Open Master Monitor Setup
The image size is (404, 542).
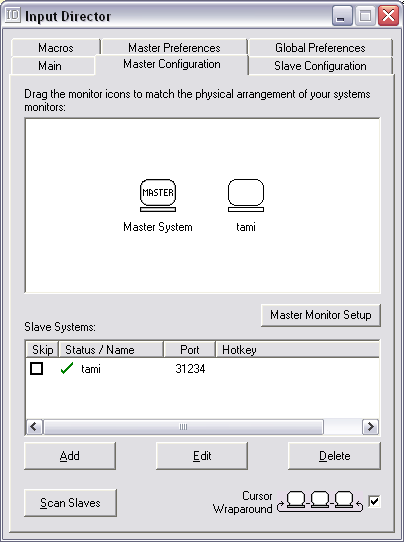coord(321,315)
